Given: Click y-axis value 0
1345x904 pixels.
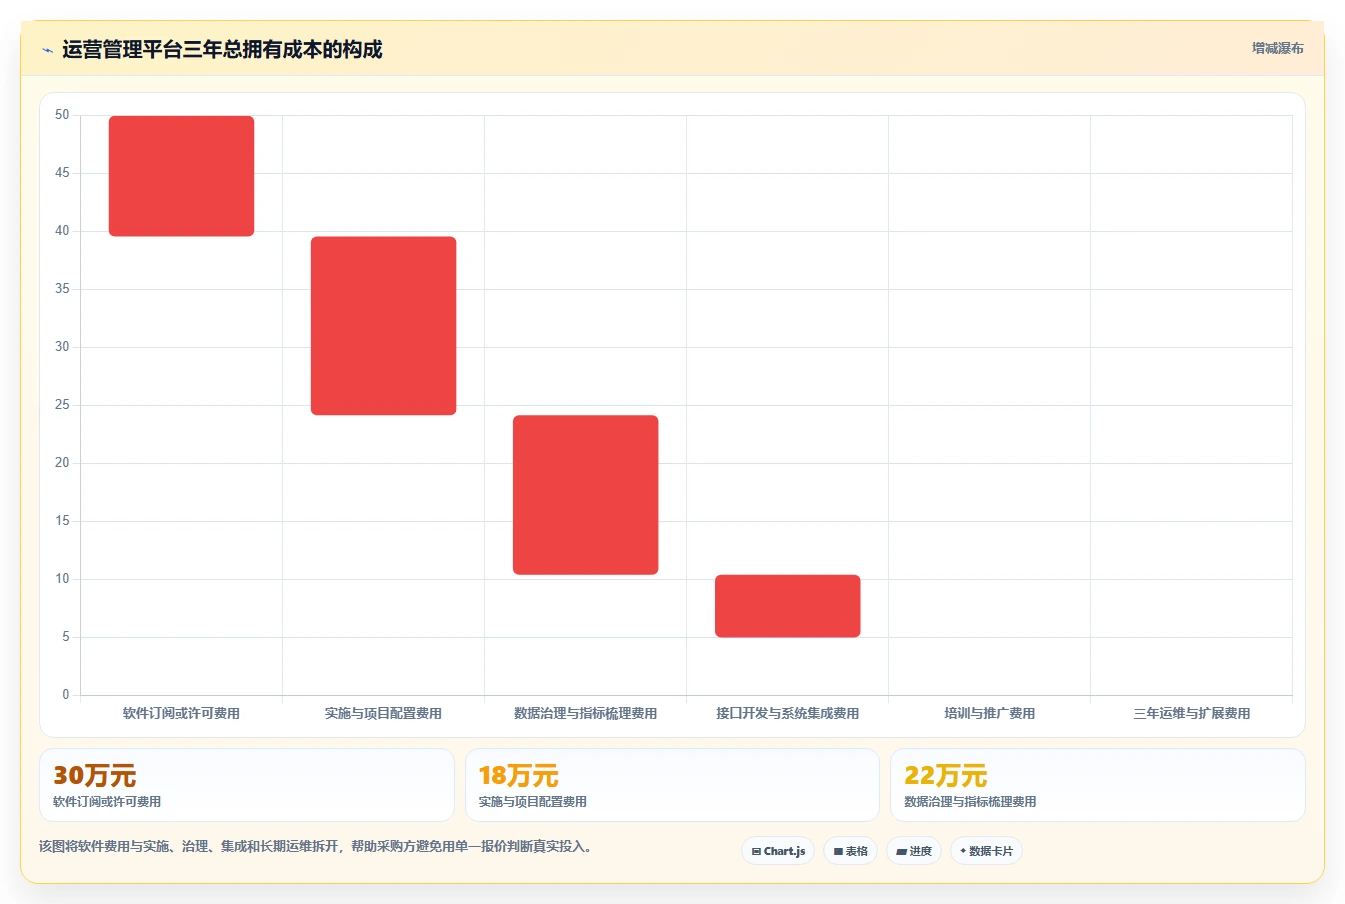Looking at the screenshot, I should (66, 695).
